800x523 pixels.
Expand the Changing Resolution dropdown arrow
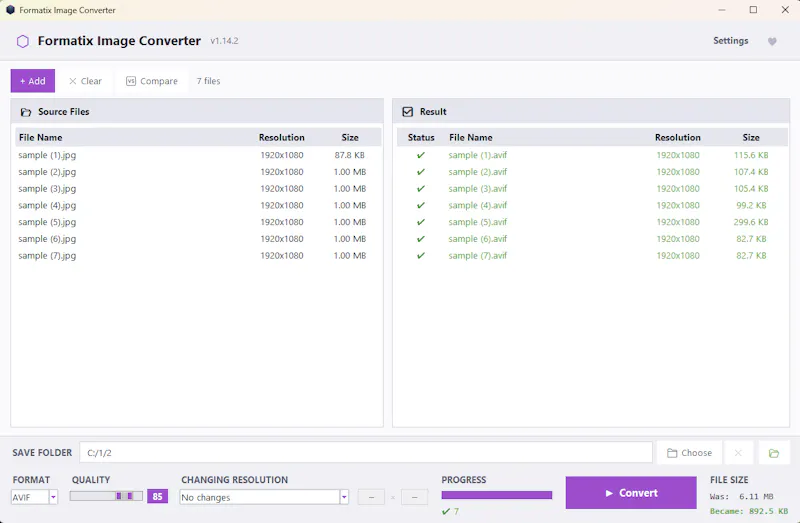point(344,497)
